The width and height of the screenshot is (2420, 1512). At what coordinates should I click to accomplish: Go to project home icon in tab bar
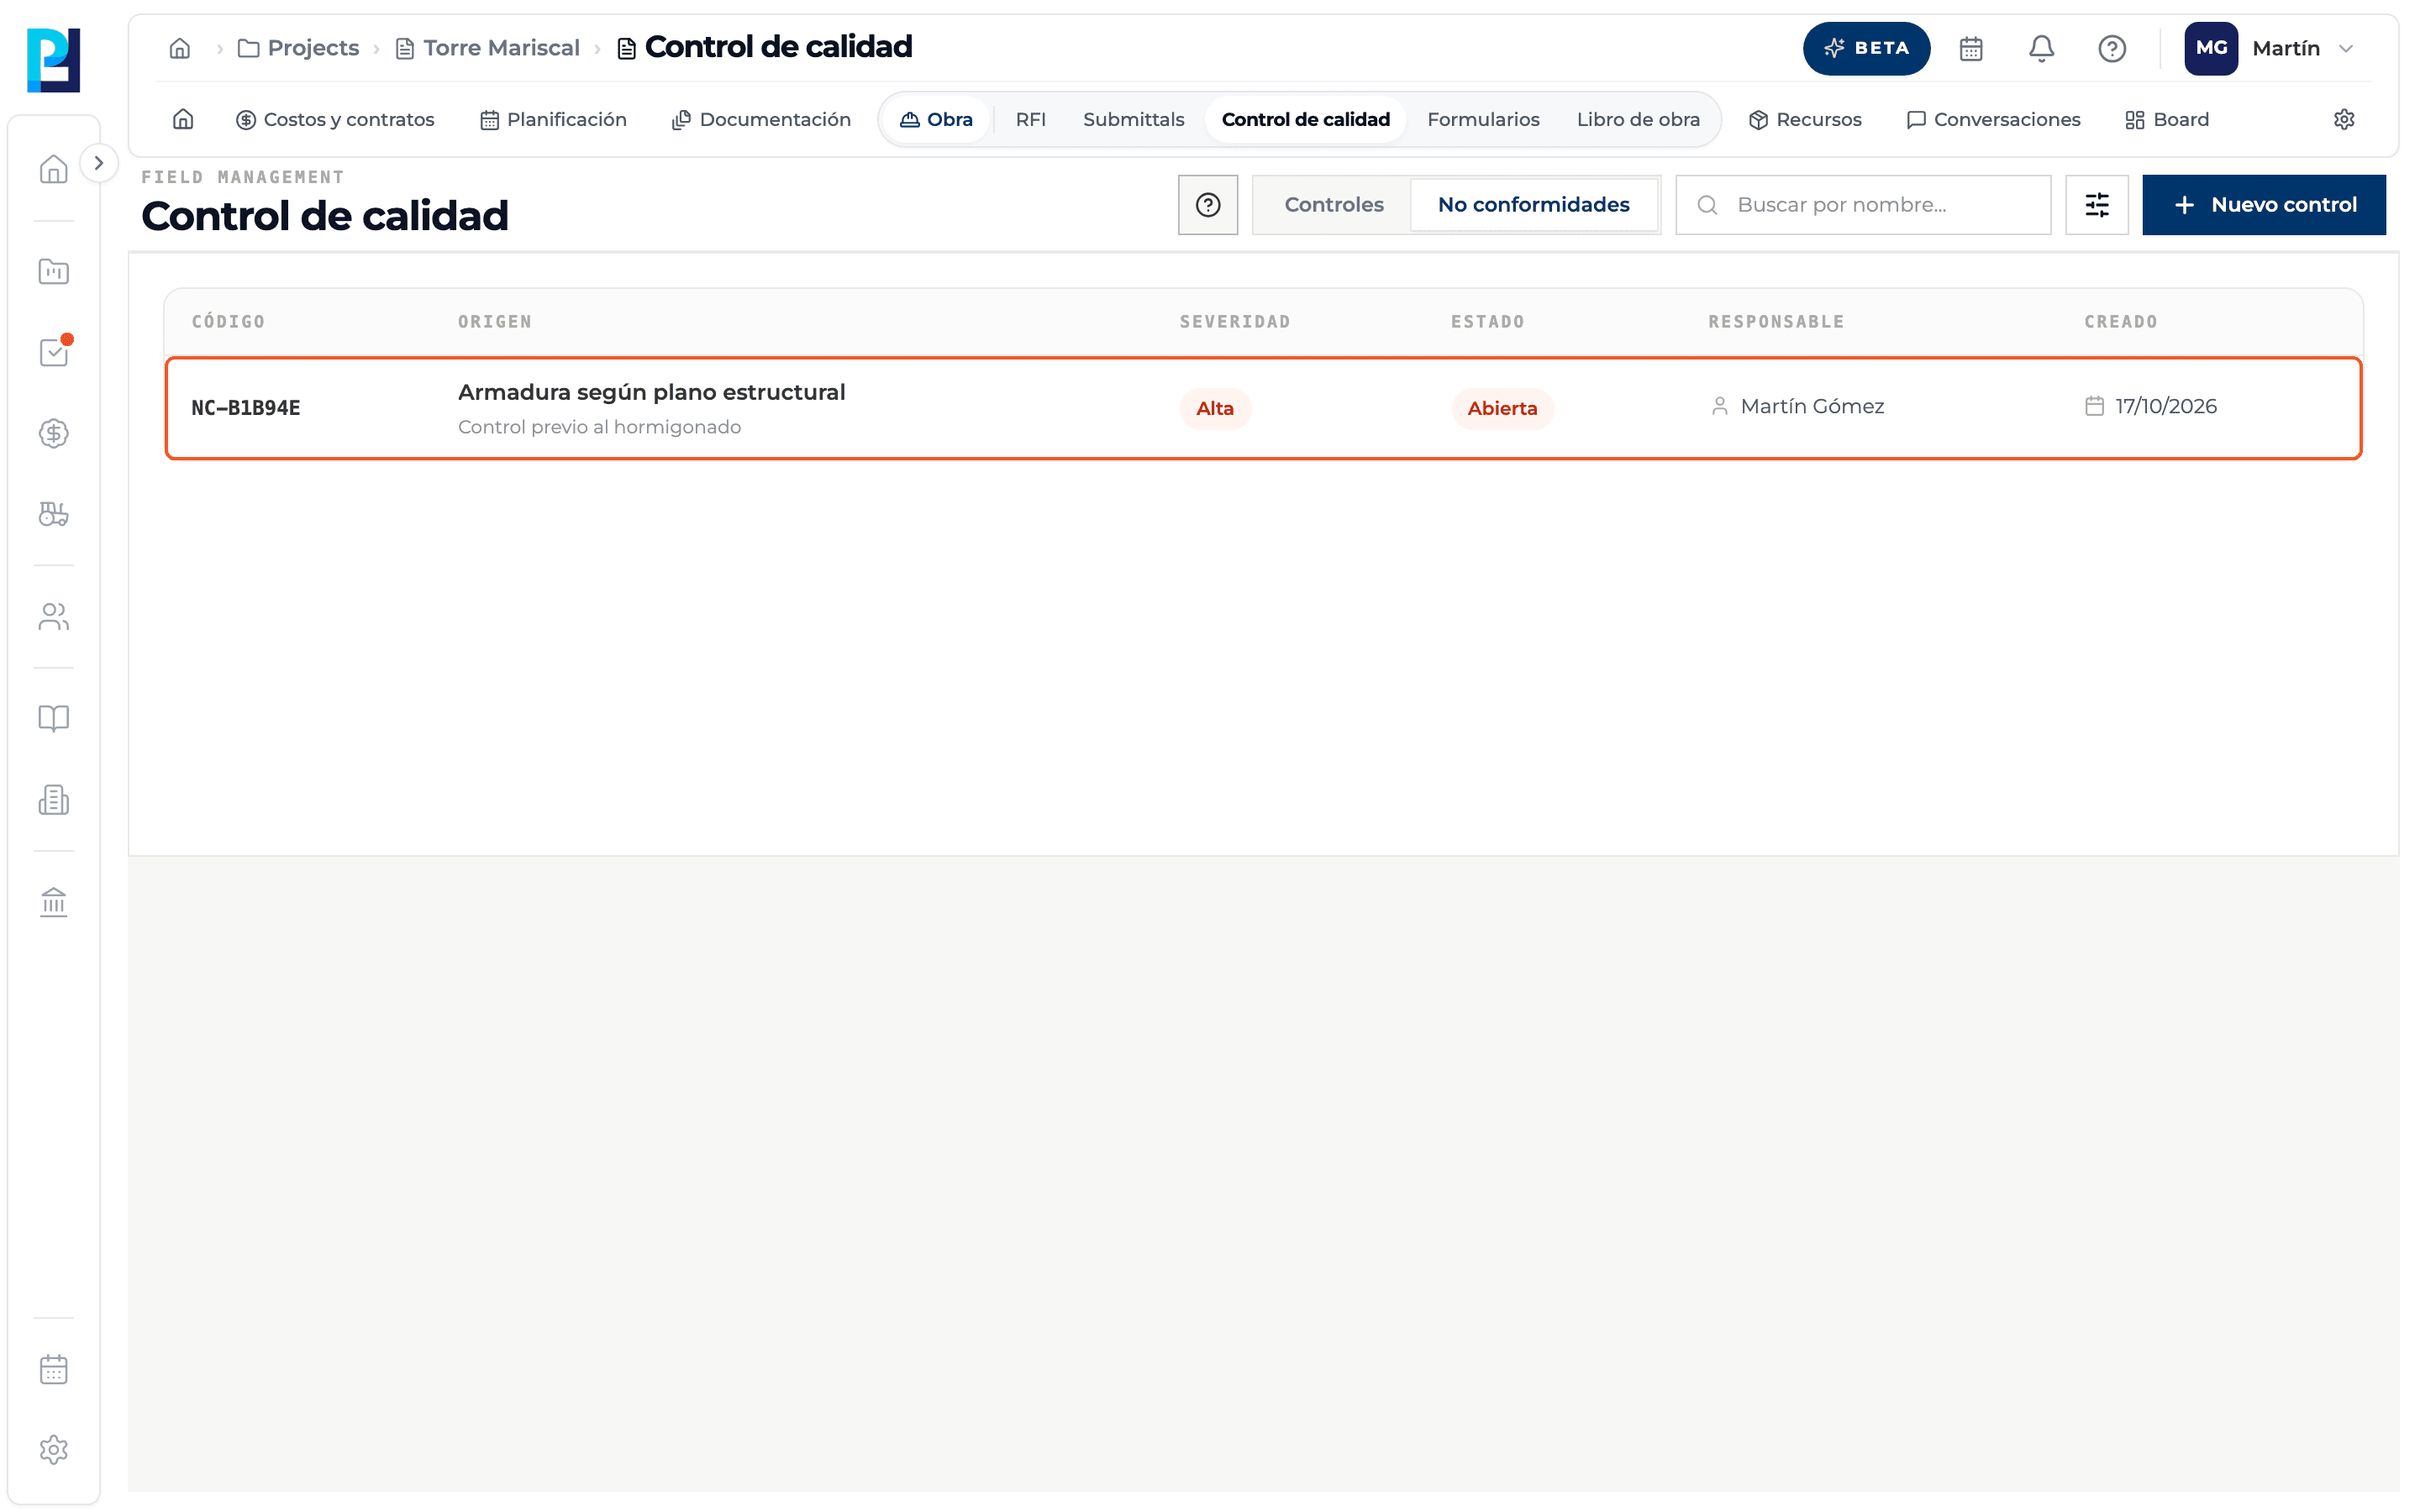[x=183, y=119]
